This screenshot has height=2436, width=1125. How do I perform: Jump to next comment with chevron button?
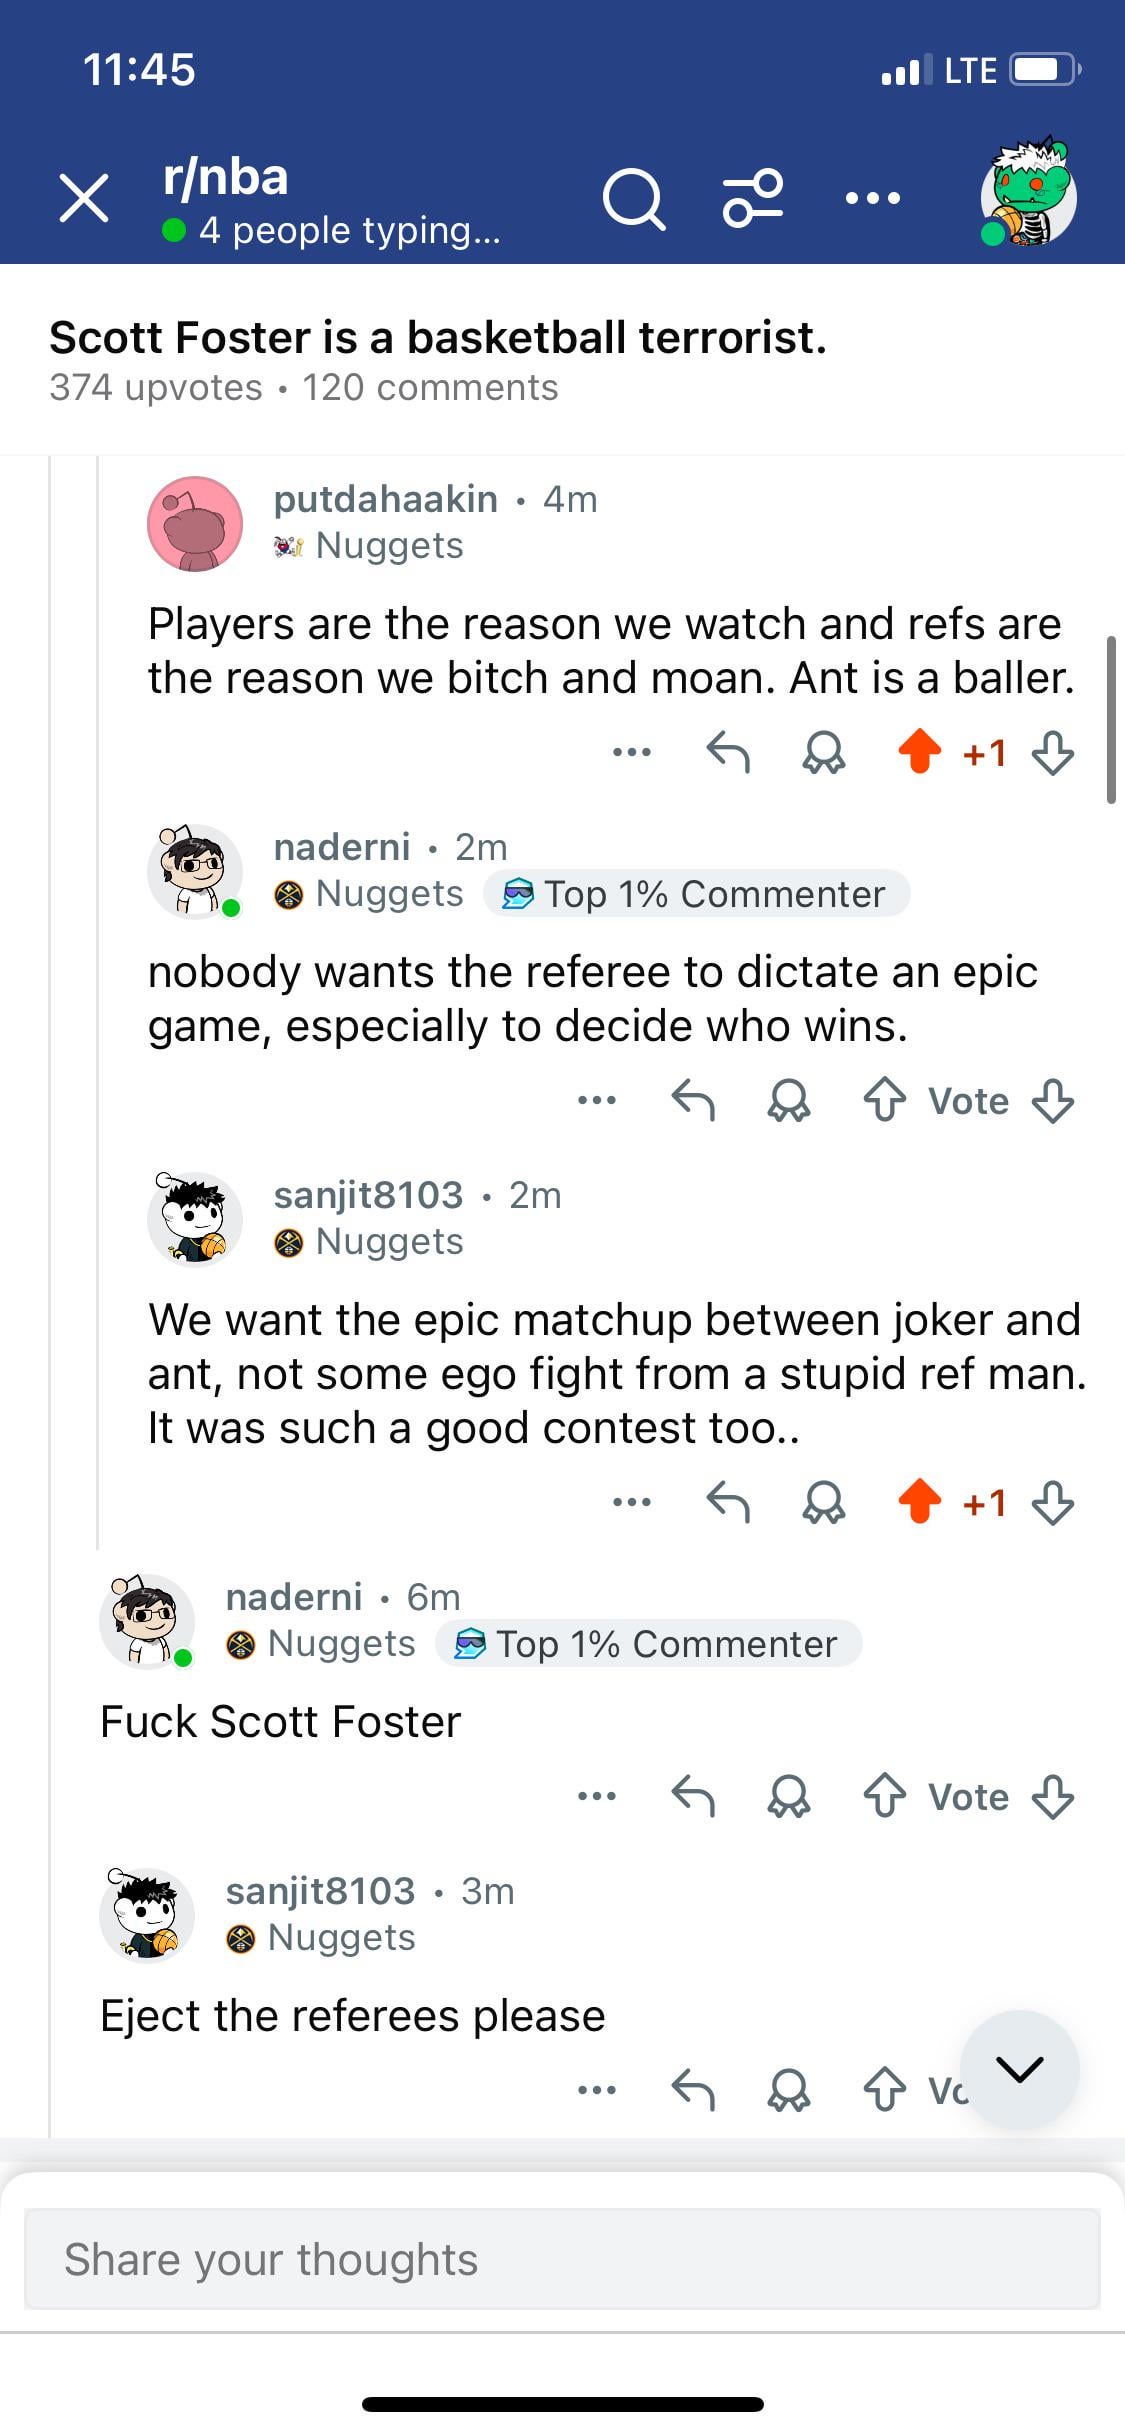[1019, 2068]
